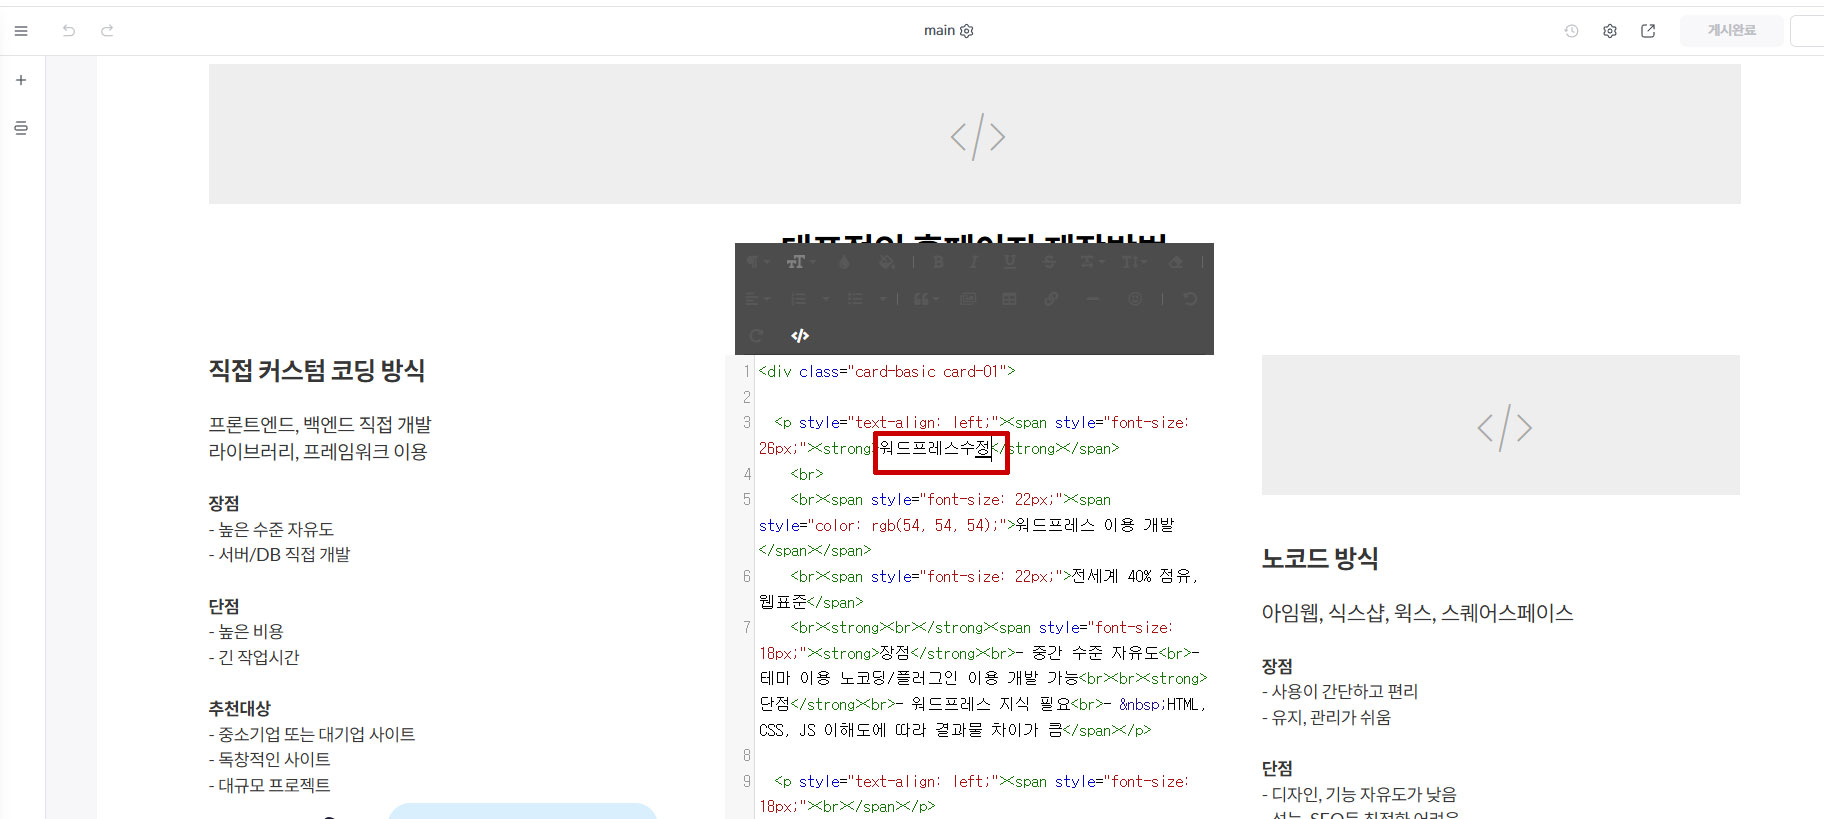Insert an ordered numbered list
Screen dimensions: 1824x819
click(x=799, y=299)
